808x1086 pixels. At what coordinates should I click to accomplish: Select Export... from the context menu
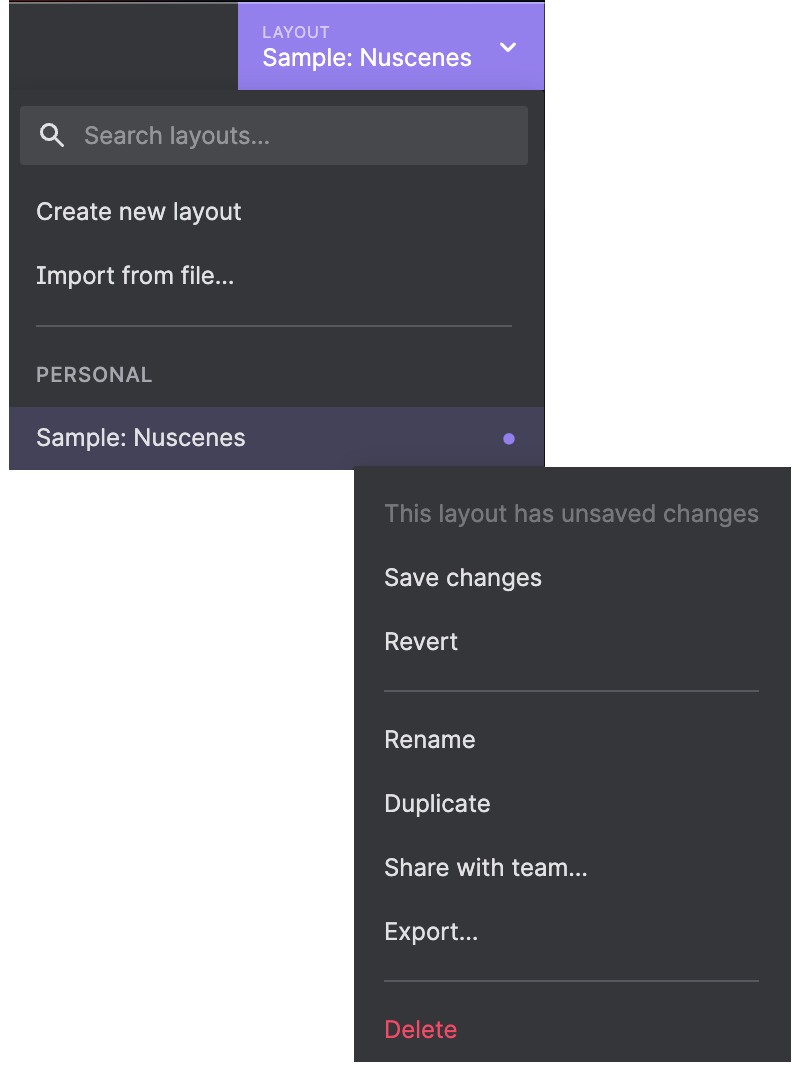tap(431, 932)
